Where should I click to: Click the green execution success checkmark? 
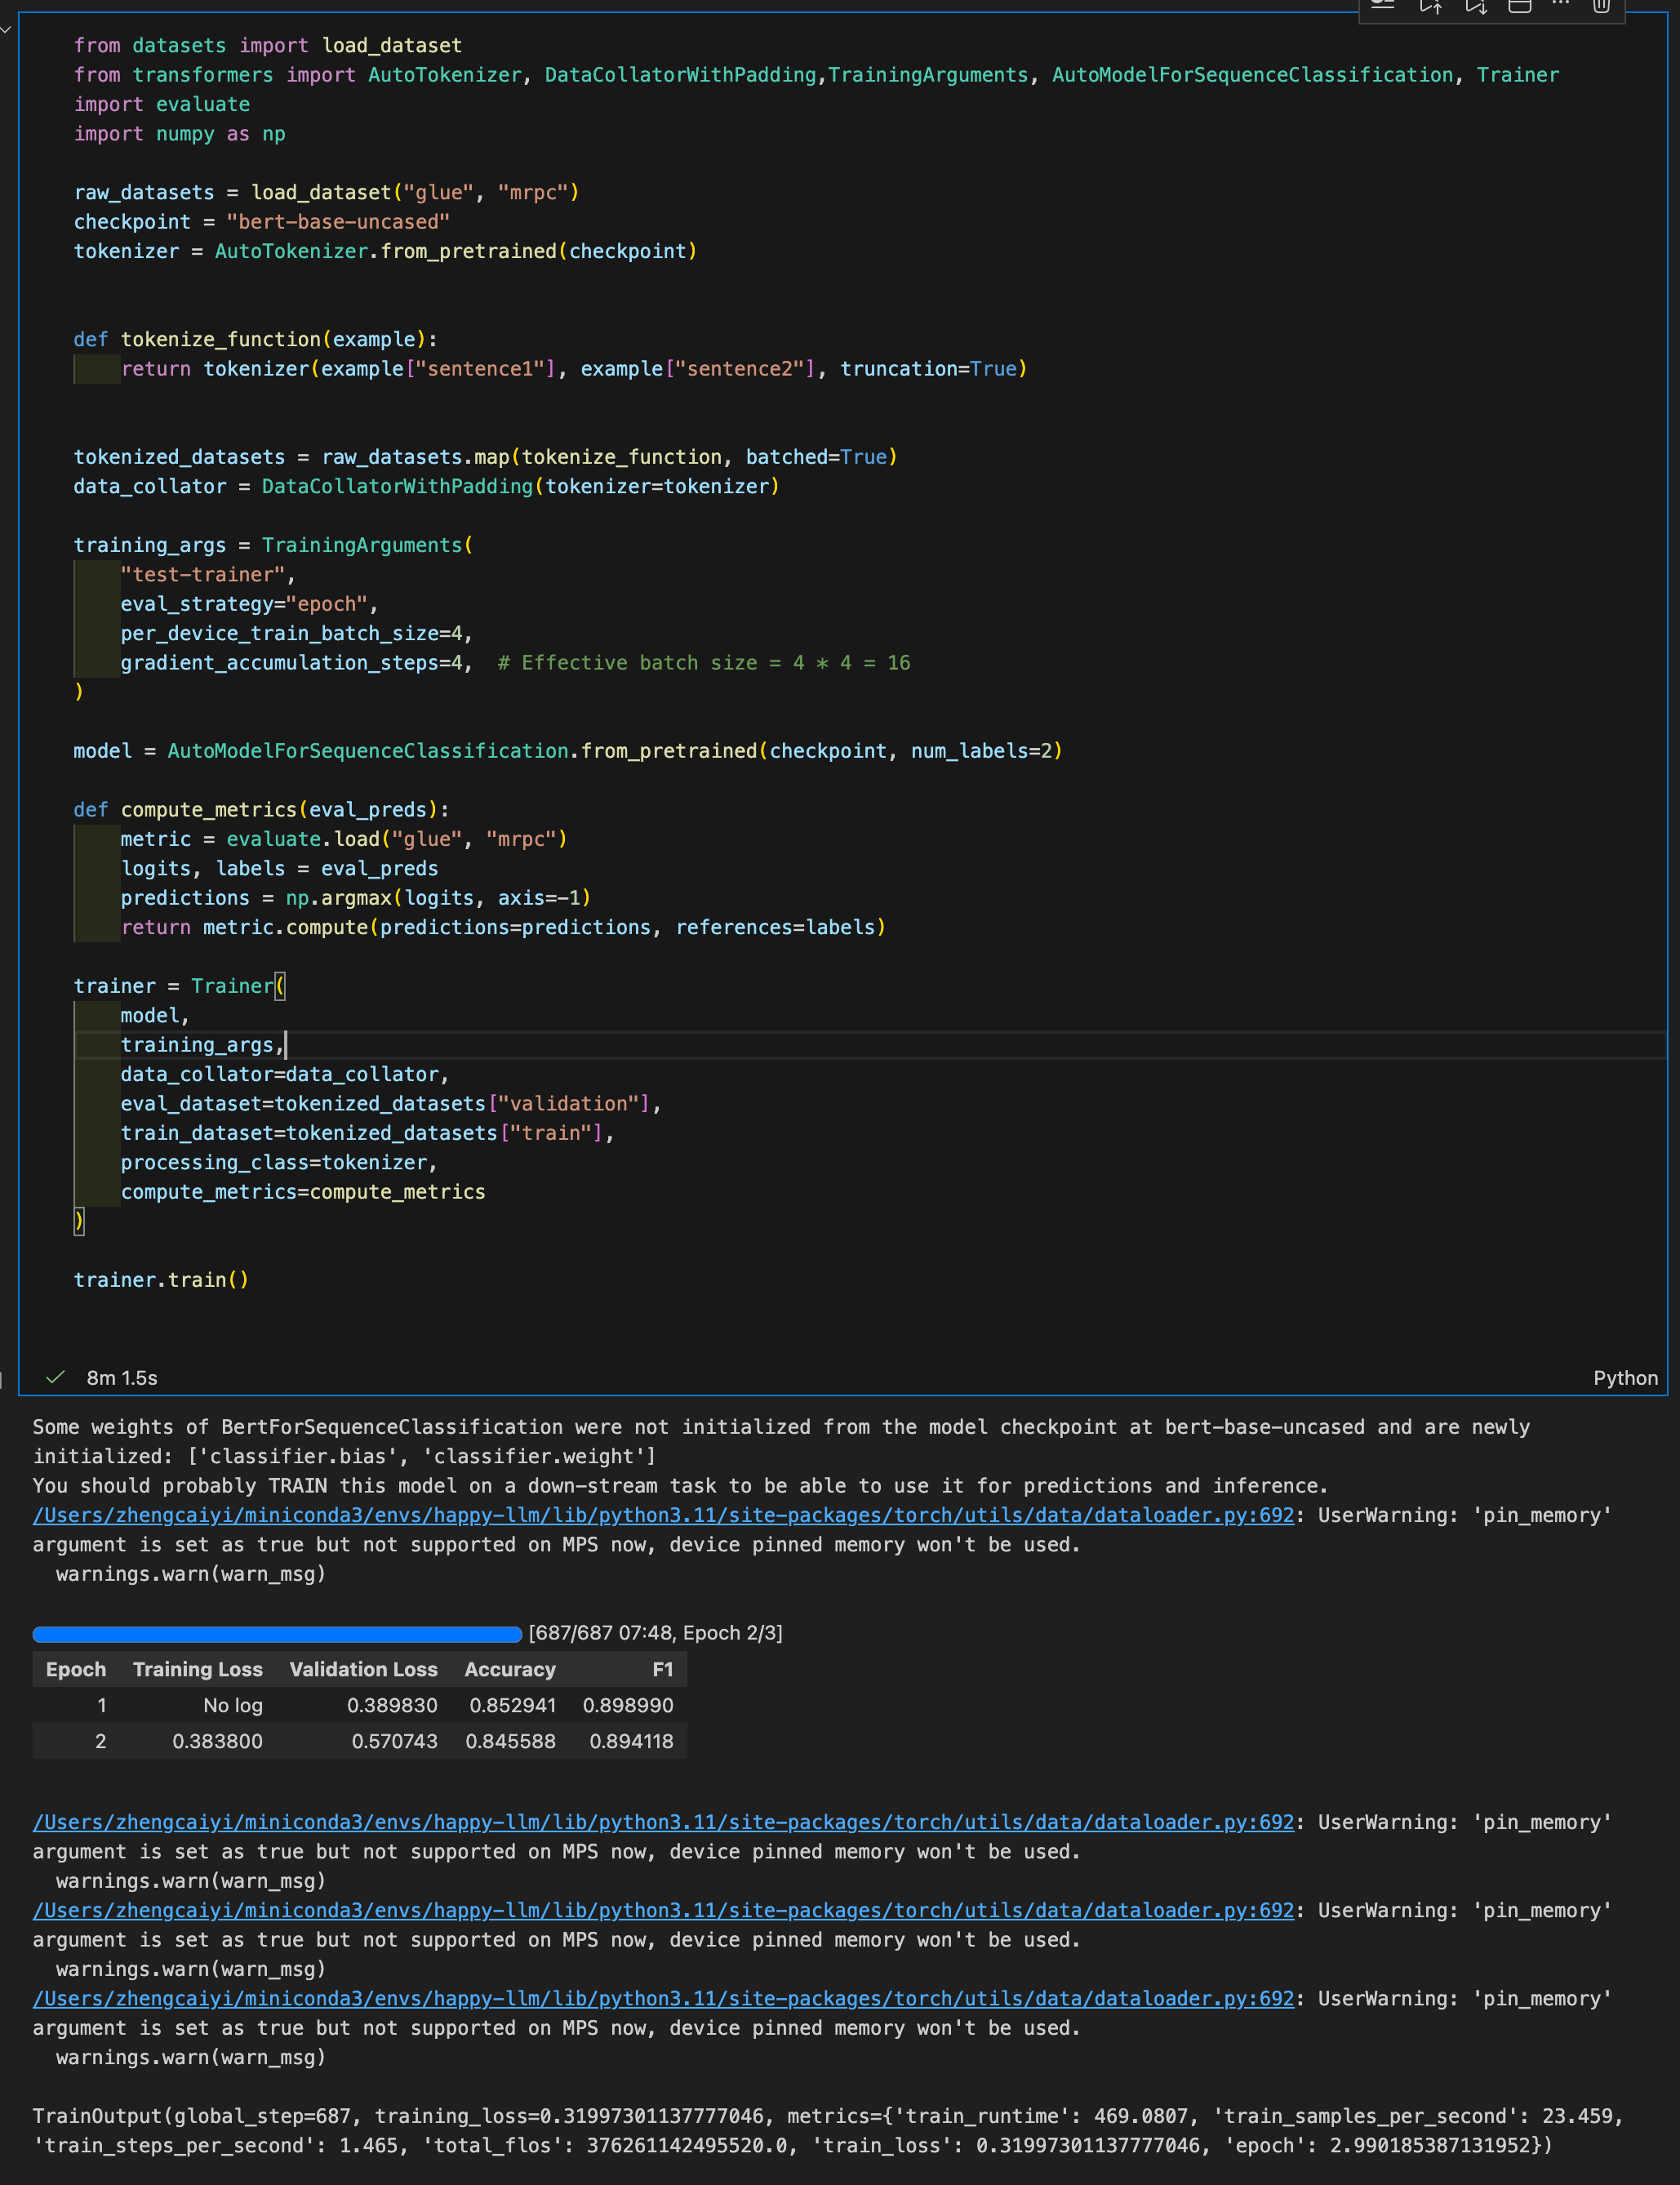(56, 1377)
